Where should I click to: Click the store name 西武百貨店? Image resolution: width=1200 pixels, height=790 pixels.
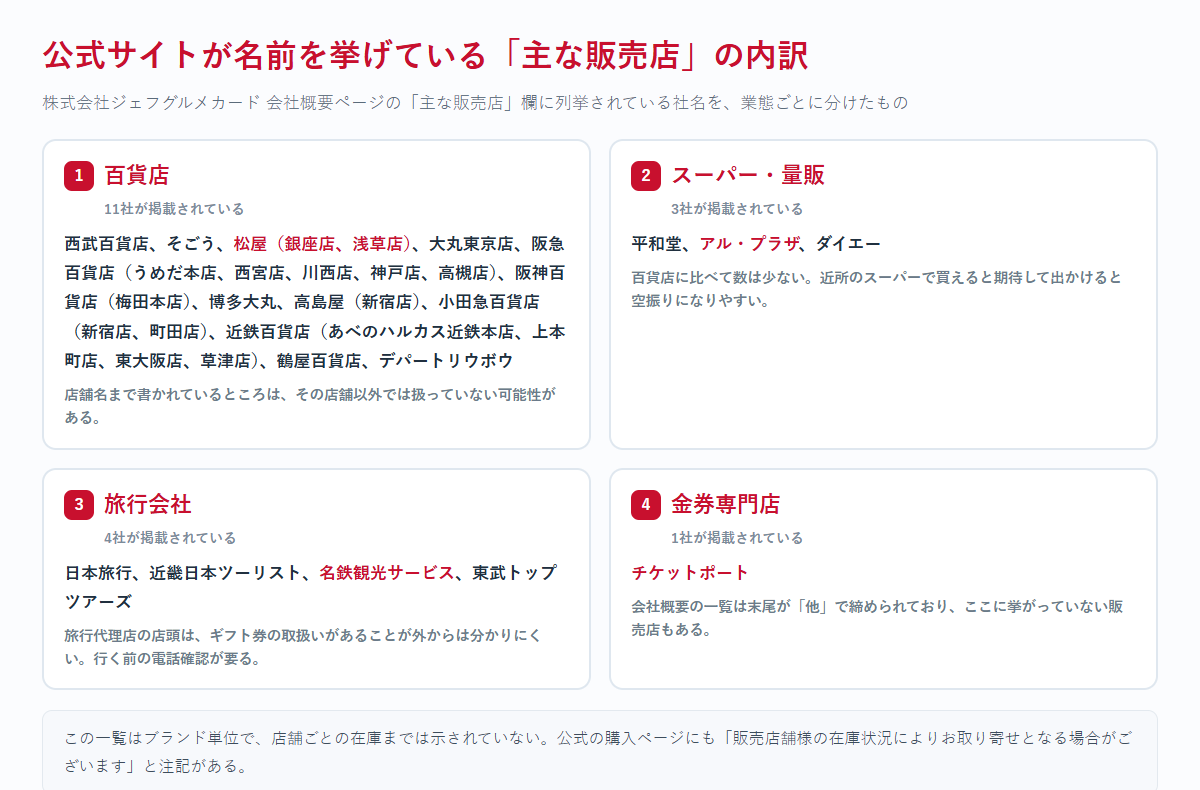pyautogui.click(x=107, y=243)
